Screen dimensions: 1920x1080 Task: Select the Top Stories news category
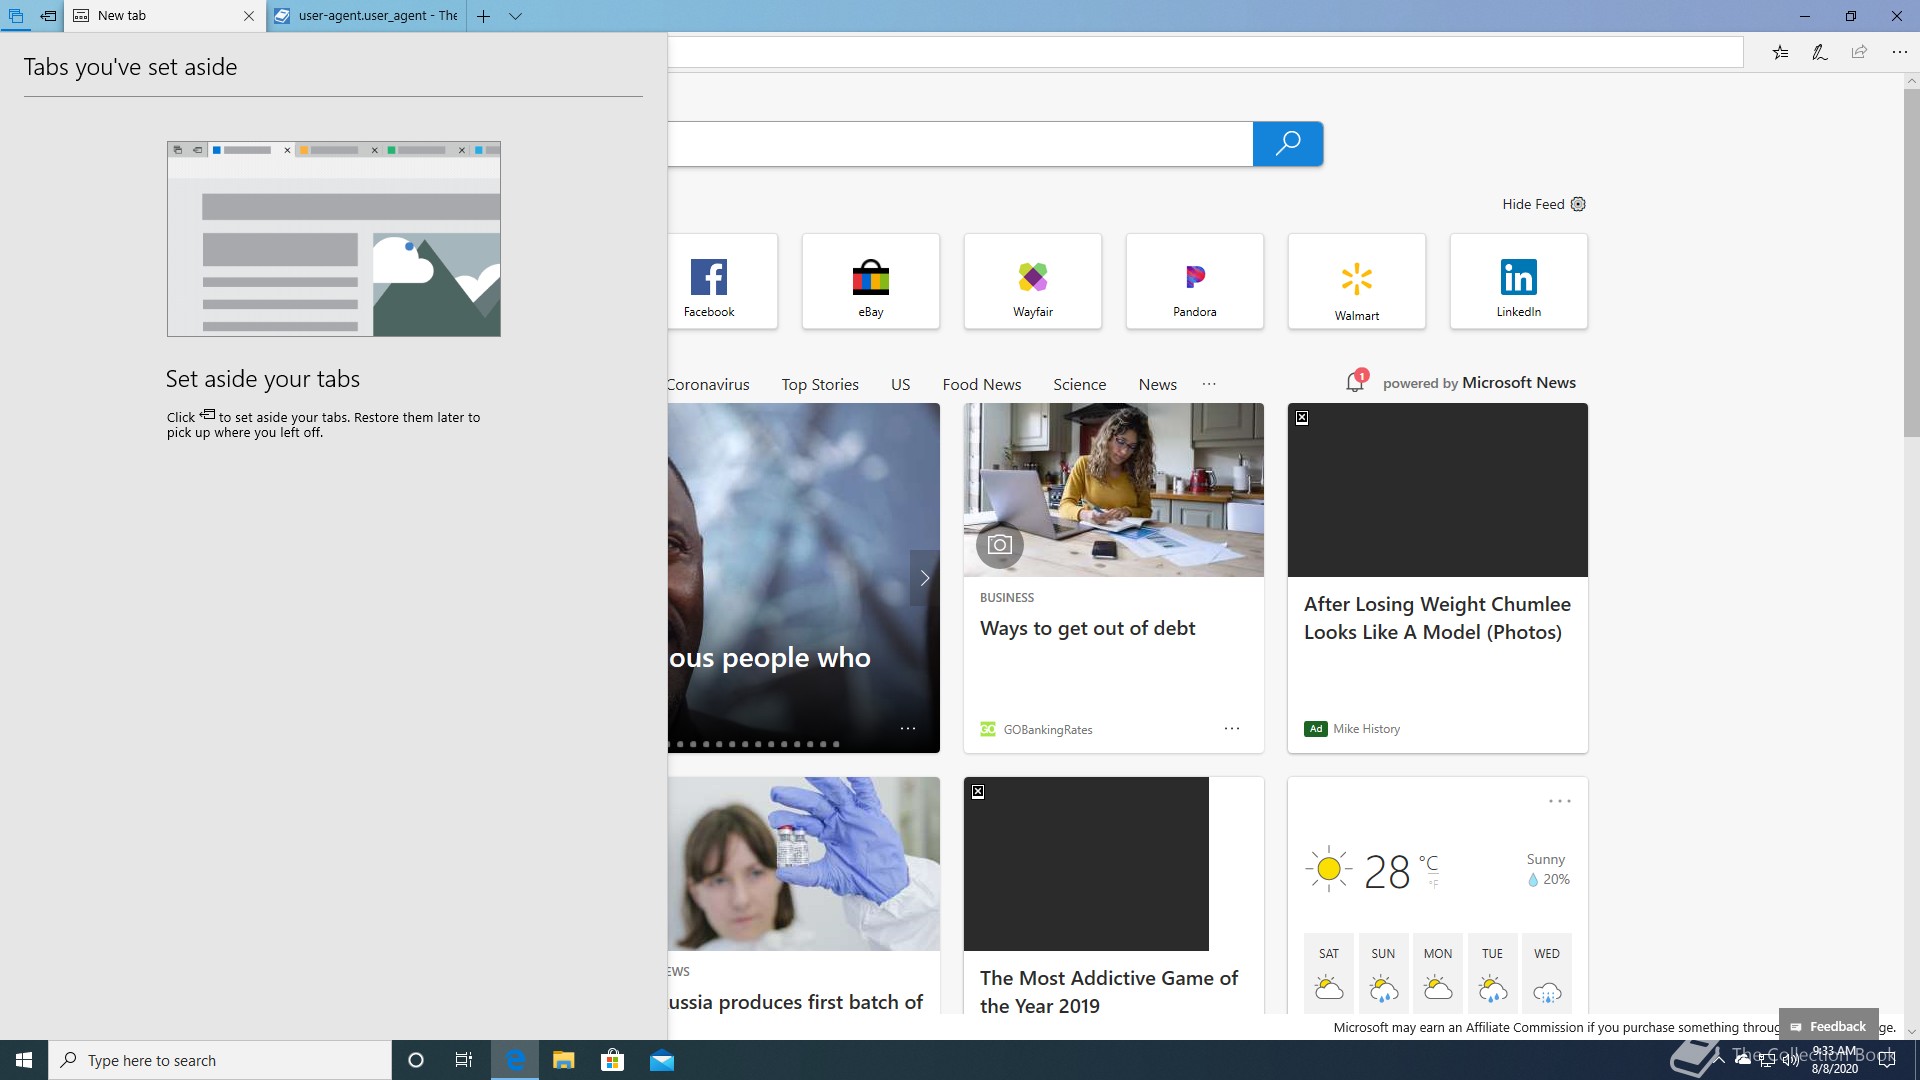click(x=820, y=384)
